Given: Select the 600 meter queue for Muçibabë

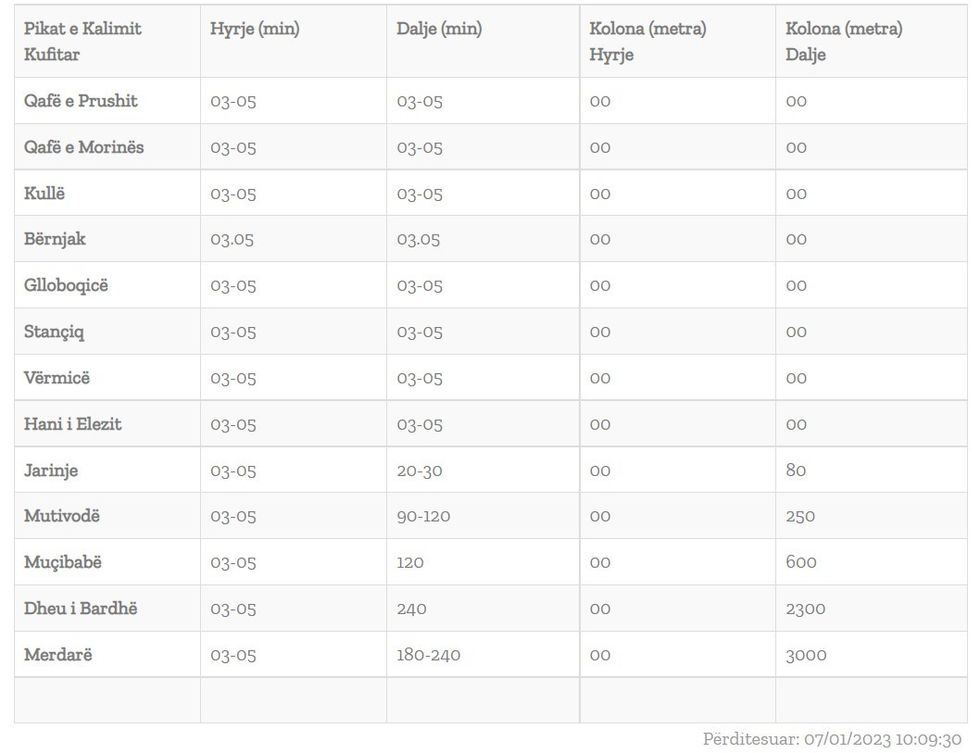Looking at the screenshot, I should tap(801, 562).
